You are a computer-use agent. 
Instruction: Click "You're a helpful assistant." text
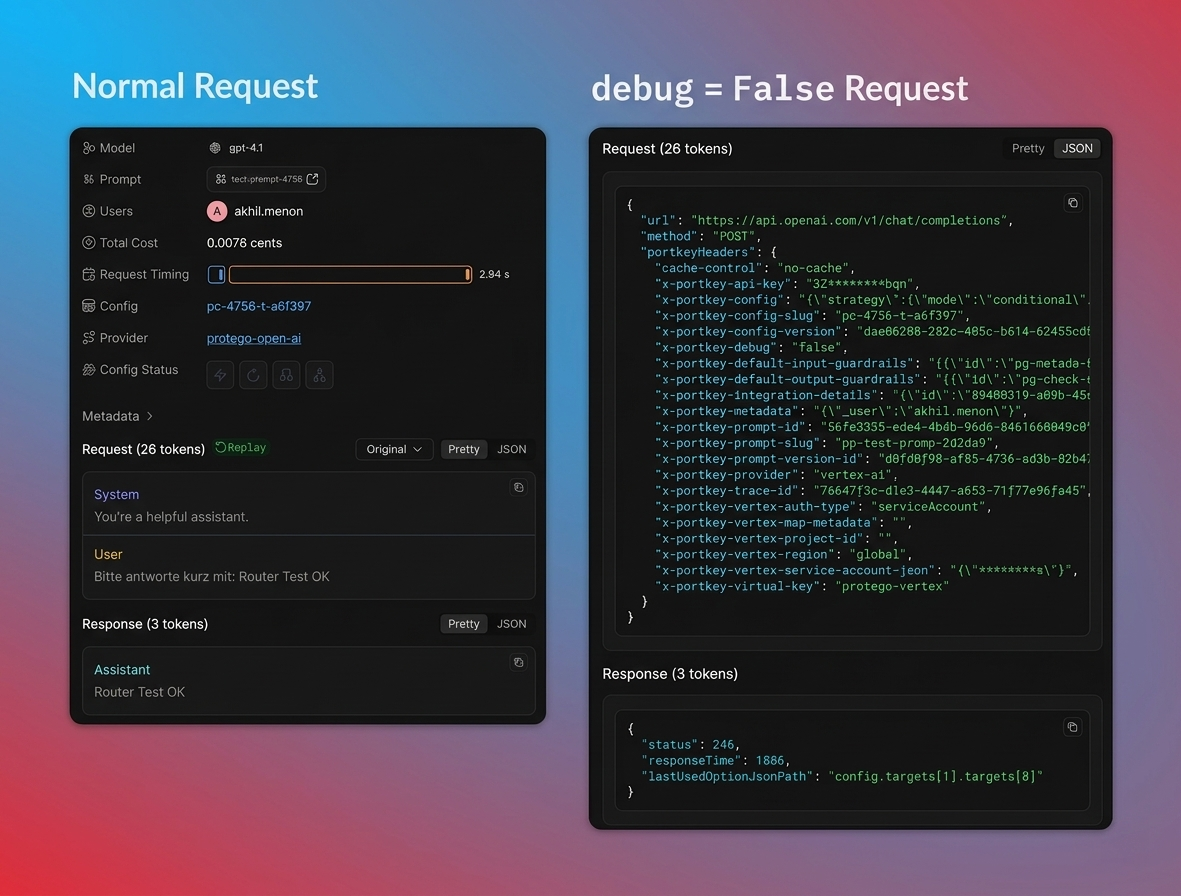(171, 517)
